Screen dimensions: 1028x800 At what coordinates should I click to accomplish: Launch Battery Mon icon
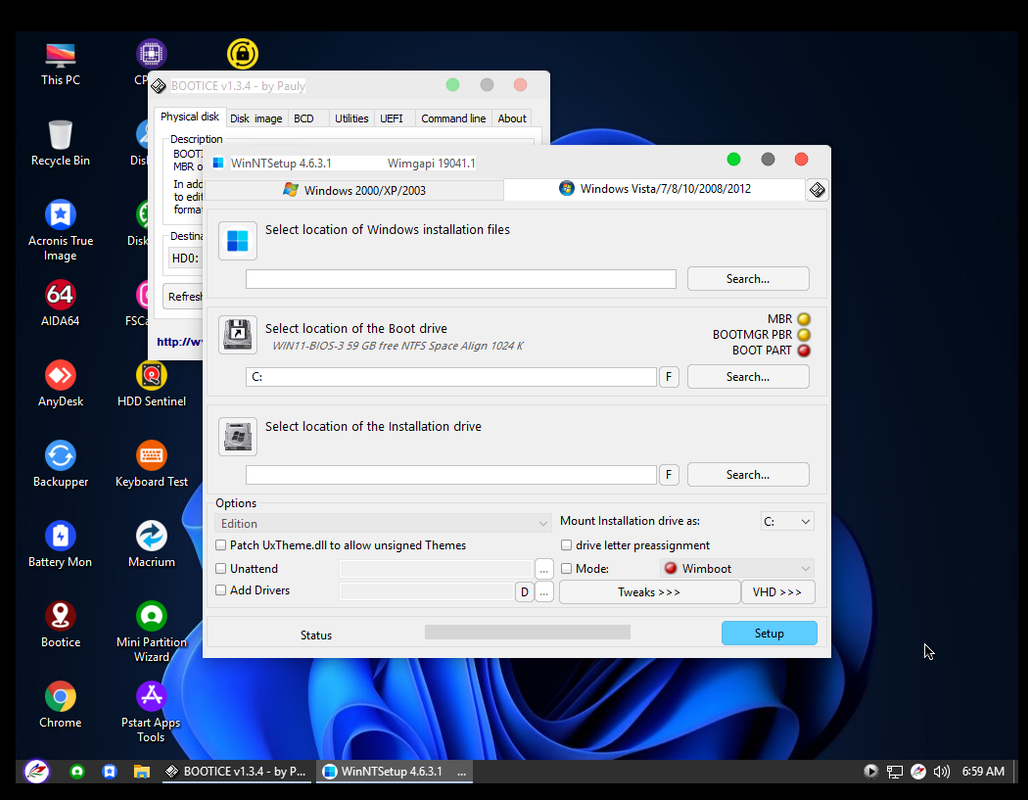pyautogui.click(x=60, y=544)
